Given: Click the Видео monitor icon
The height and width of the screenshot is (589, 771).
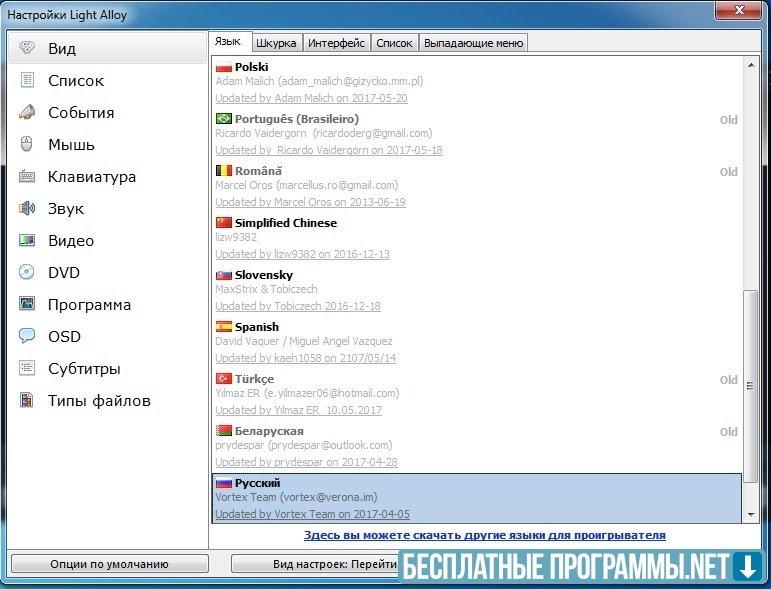Looking at the screenshot, I should tap(27, 241).
